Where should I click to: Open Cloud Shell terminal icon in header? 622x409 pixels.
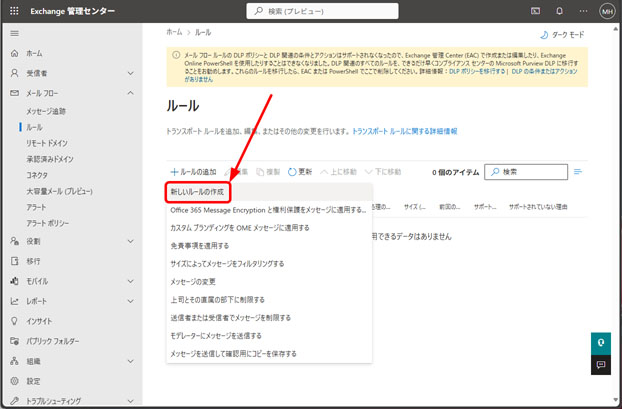click(535, 11)
